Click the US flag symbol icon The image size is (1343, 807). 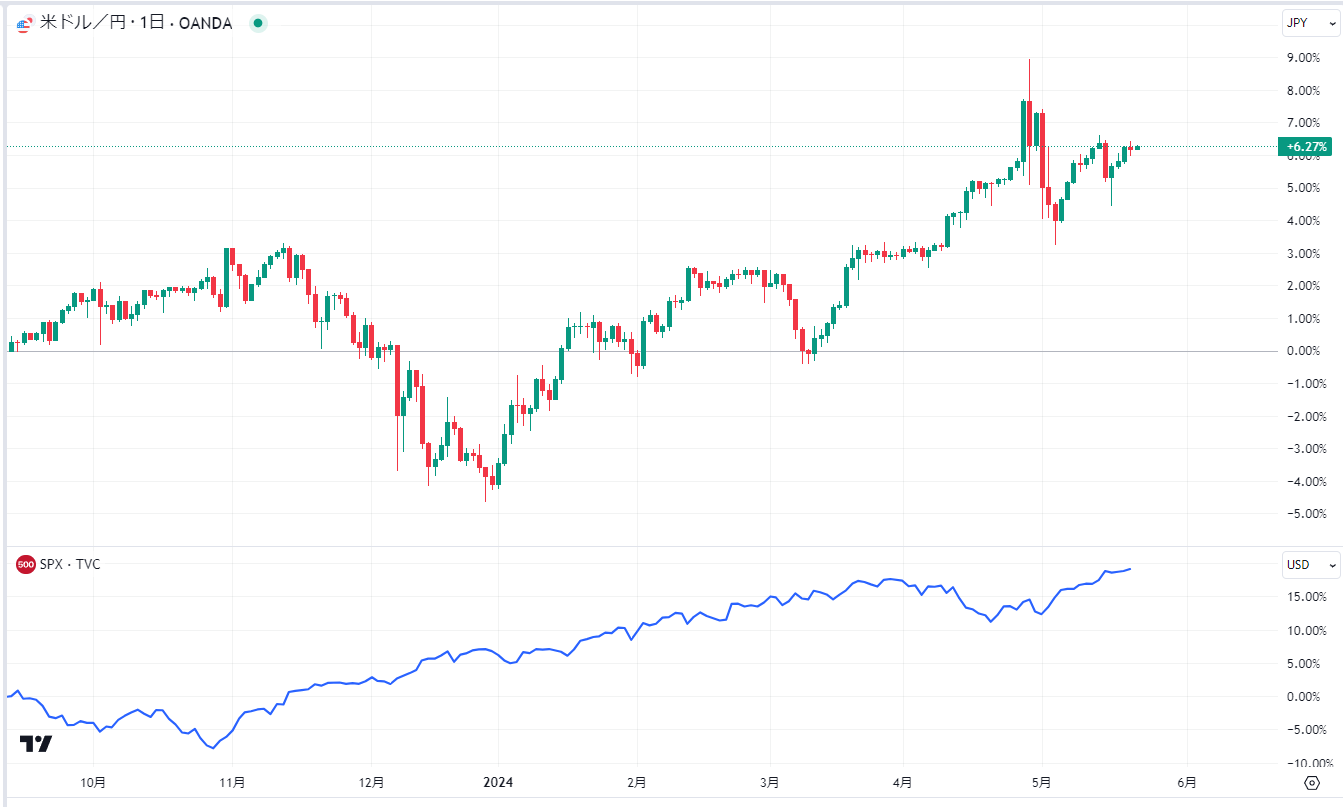(24, 24)
